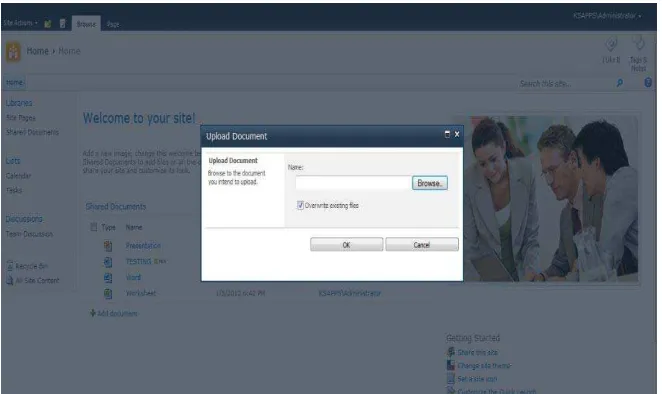Click the site logo icon

point(13,52)
